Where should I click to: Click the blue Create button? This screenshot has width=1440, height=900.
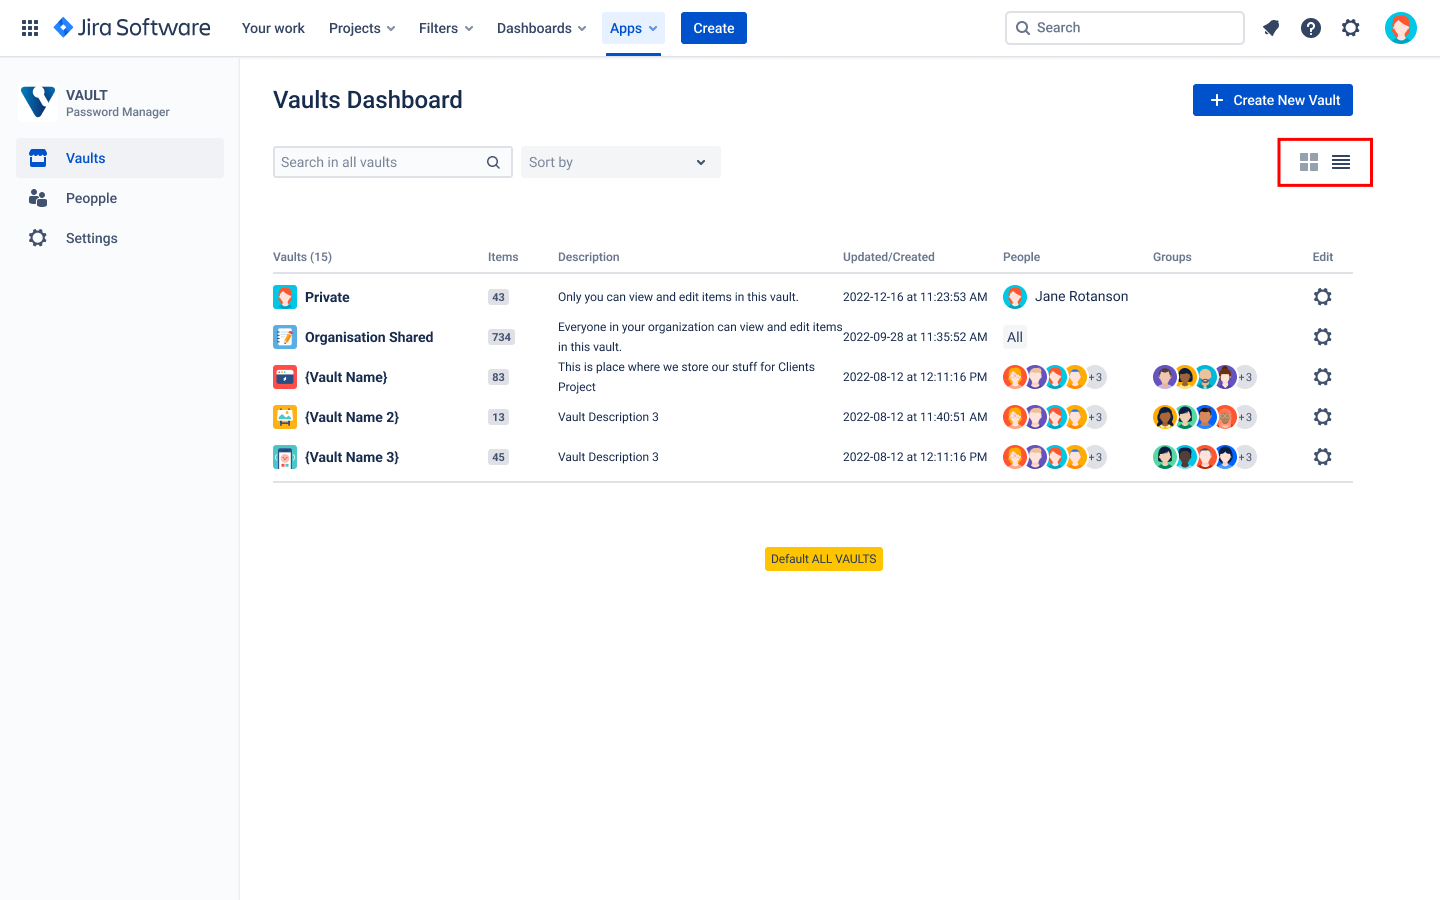pyautogui.click(x=713, y=28)
